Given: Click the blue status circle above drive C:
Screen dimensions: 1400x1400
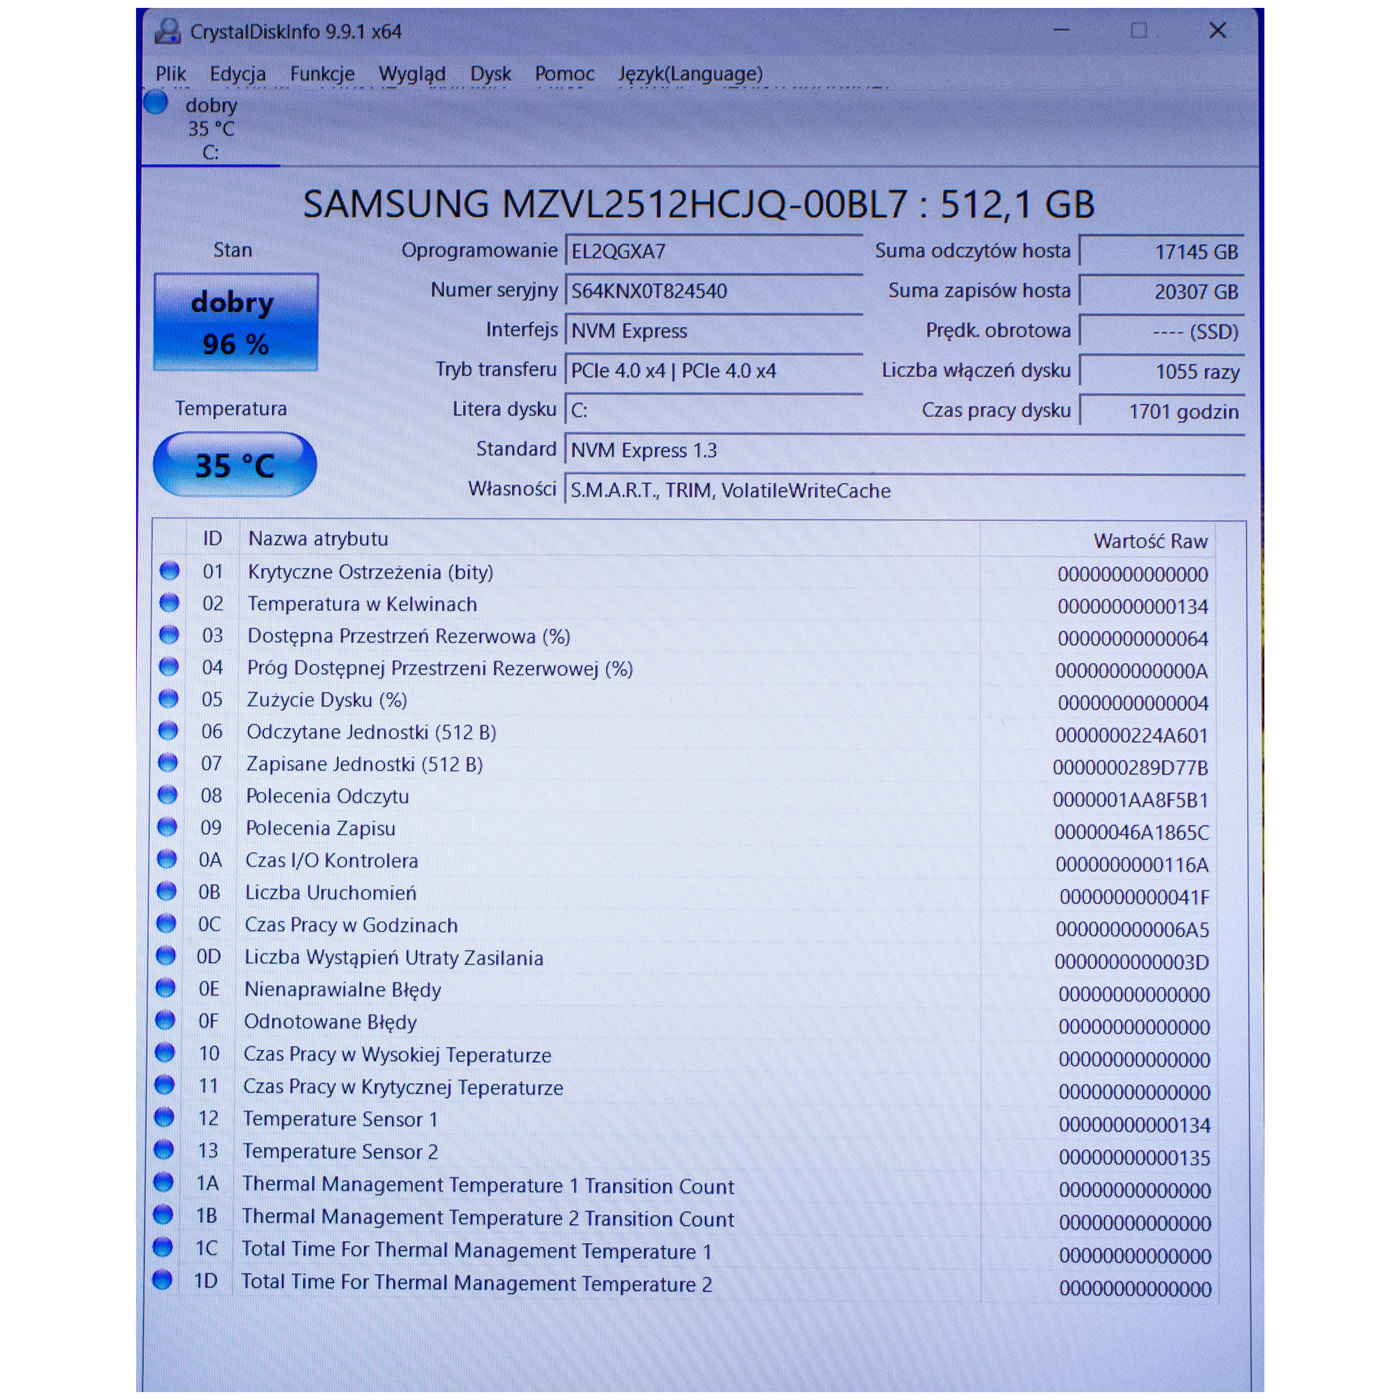Looking at the screenshot, I should [x=155, y=102].
